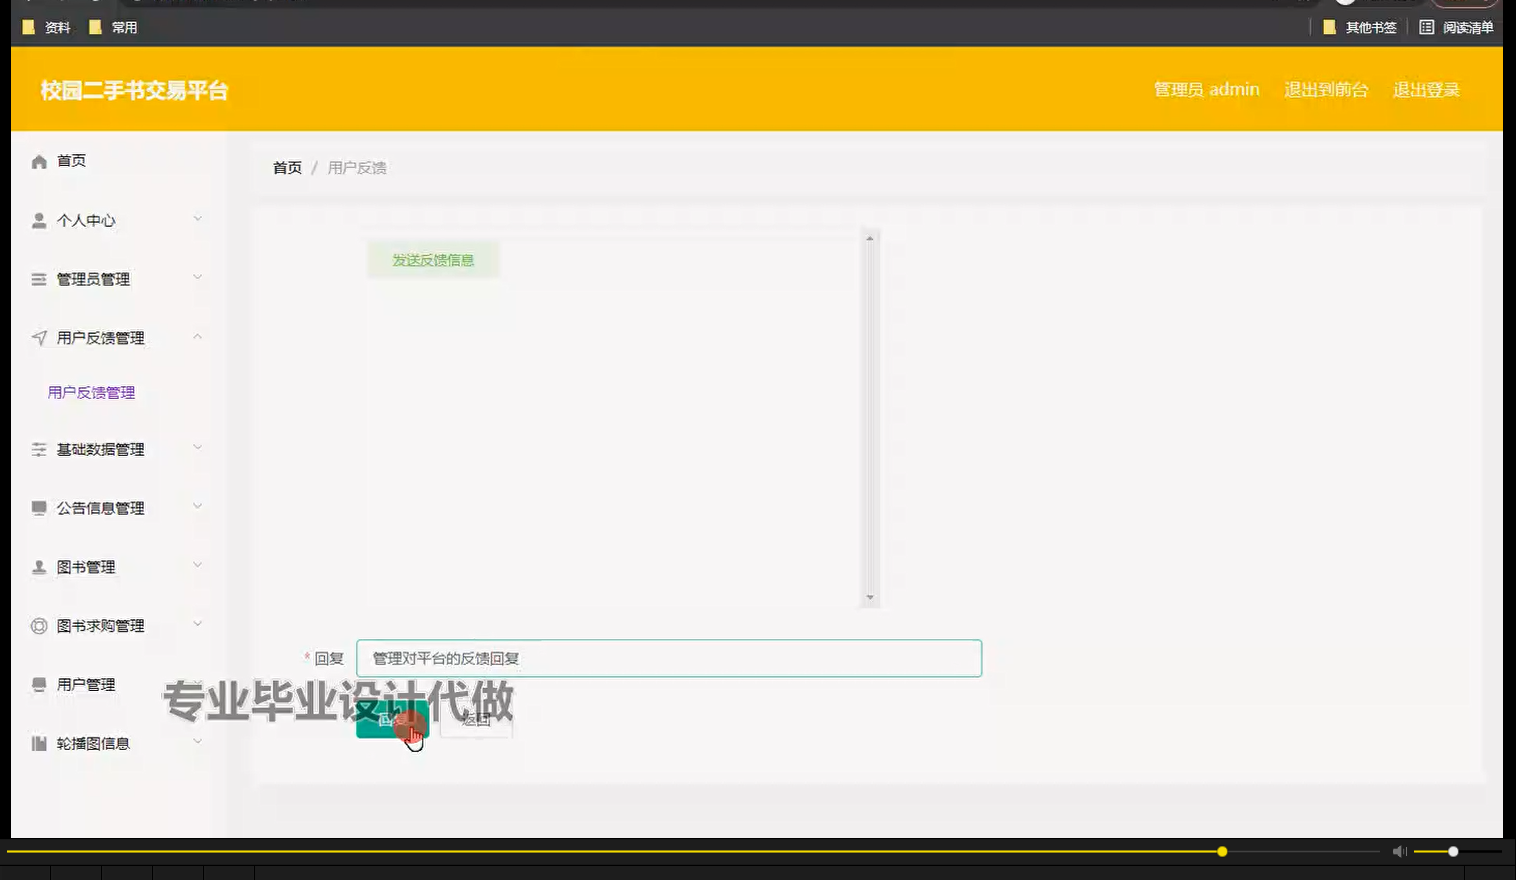The width and height of the screenshot is (1516, 880).
Task: Click the 发送反馈信息 message bubble
Action: pos(433,260)
